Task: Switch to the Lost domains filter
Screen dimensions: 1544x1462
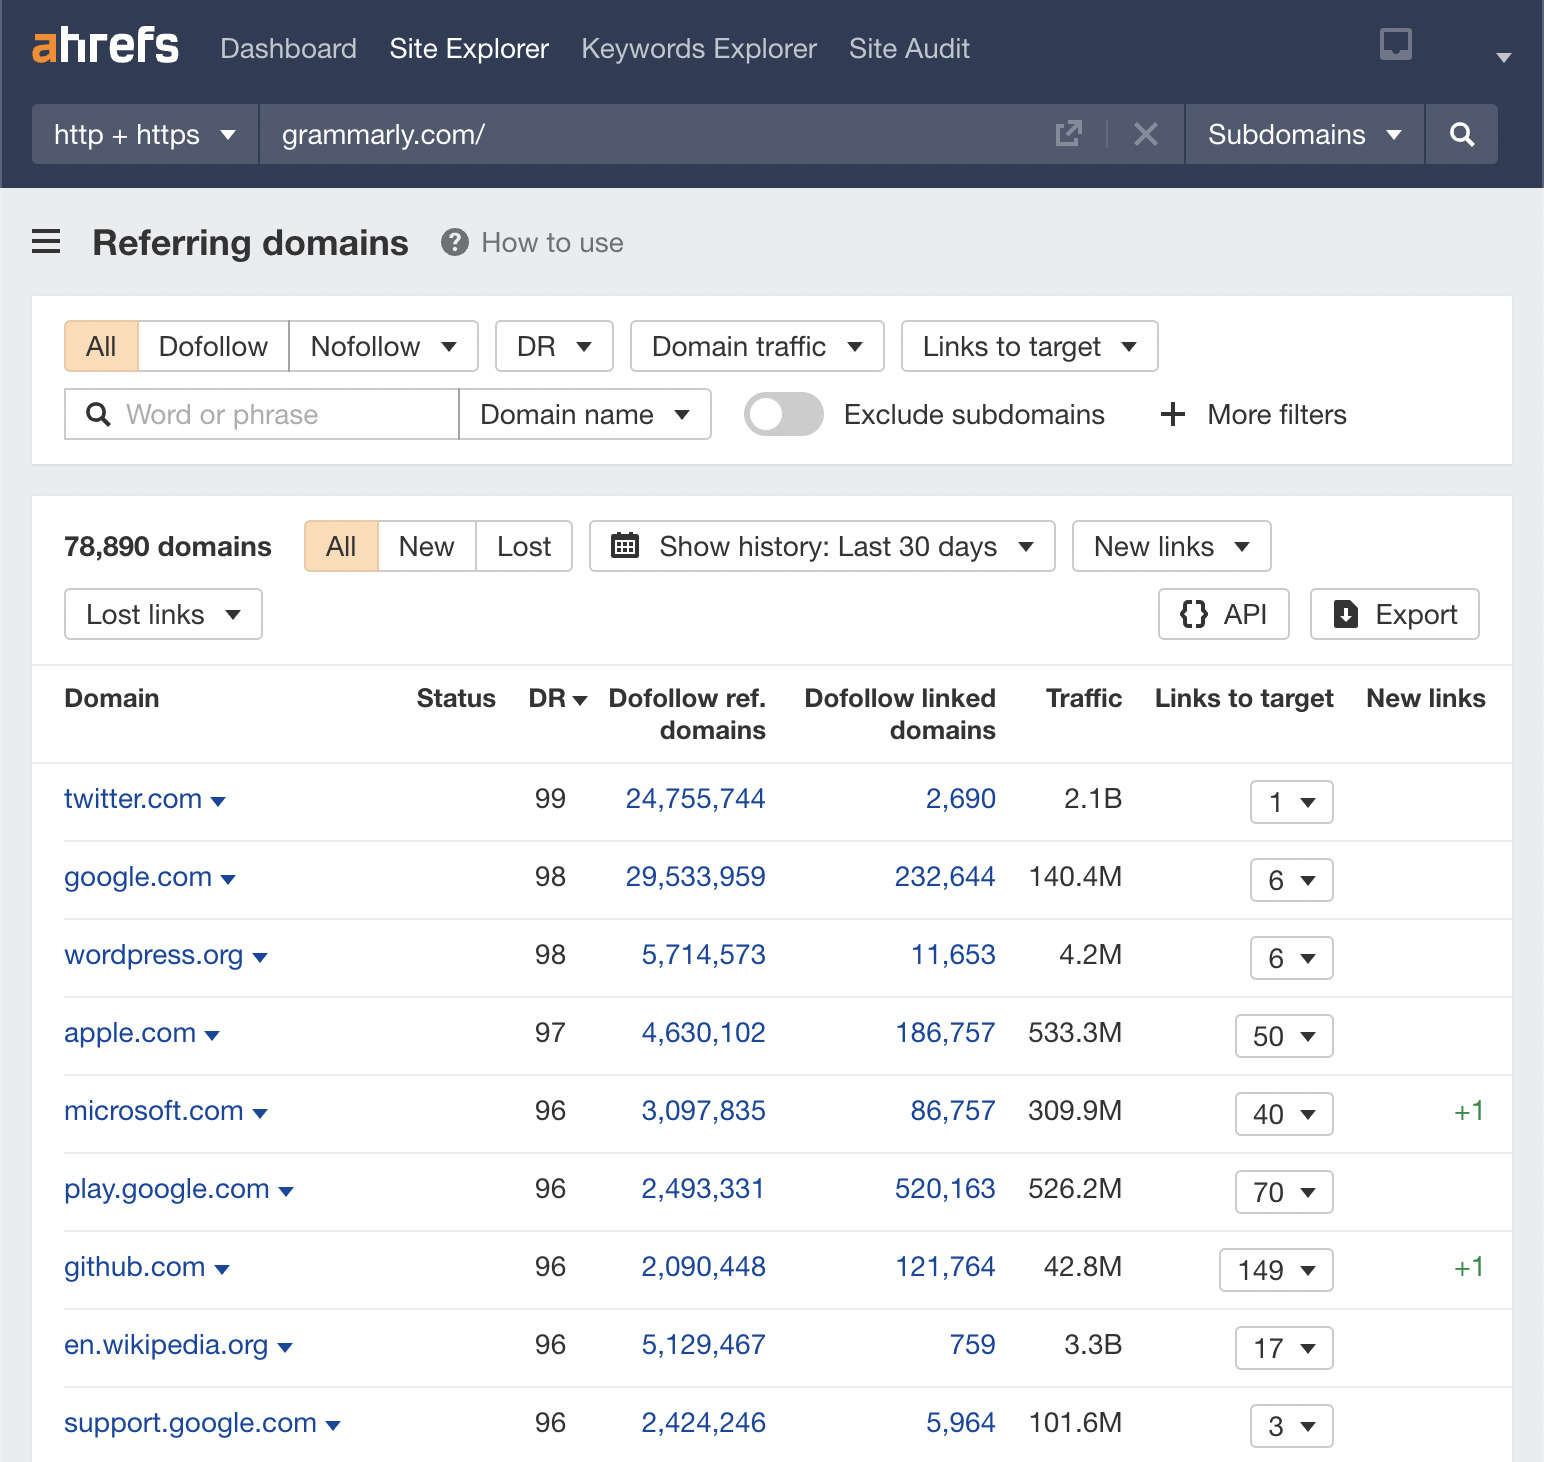Action: [x=523, y=546]
